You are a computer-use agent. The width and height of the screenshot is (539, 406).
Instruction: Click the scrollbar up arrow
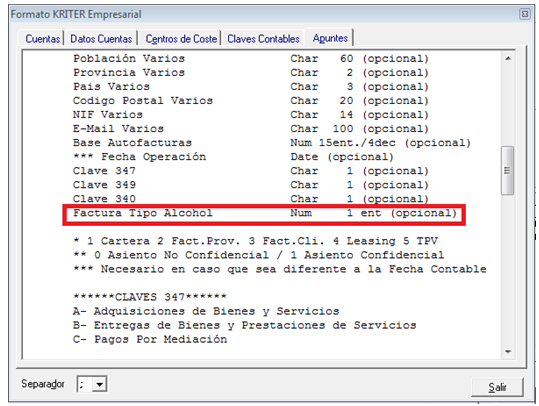pos(508,59)
